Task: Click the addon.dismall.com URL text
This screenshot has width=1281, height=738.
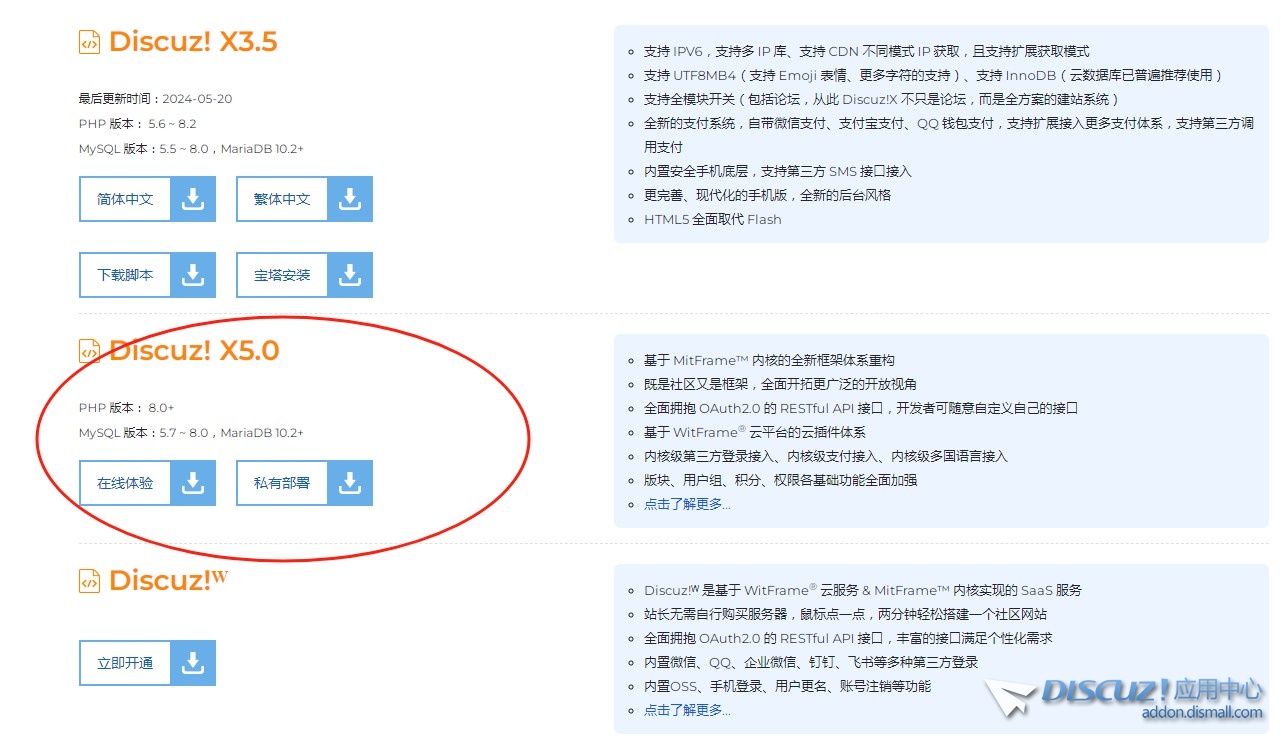Action: tap(1202, 713)
